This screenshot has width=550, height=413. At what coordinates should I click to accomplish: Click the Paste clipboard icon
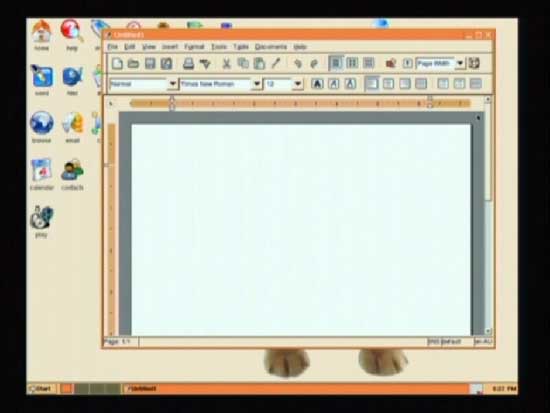pyautogui.click(x=259, y=64)
